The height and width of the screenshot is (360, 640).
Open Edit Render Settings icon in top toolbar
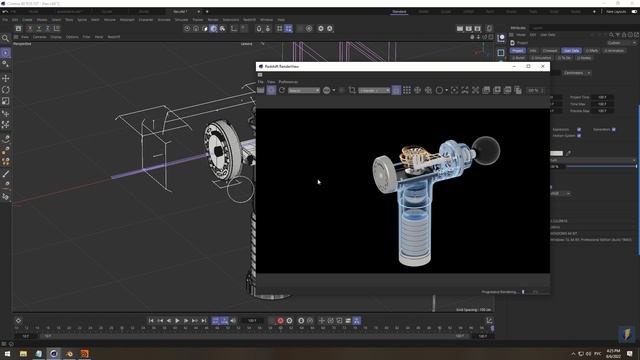tap(478, 29)
